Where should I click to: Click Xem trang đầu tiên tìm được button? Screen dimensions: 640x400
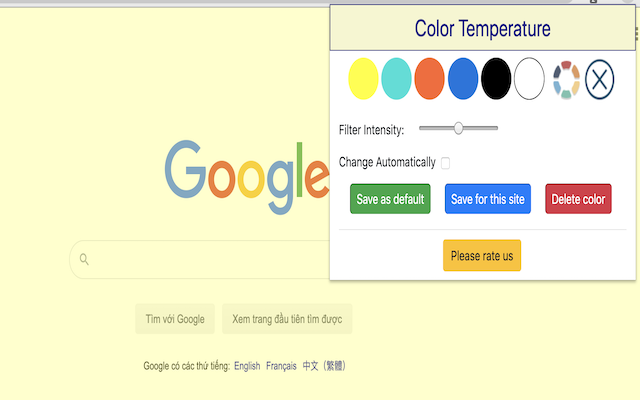pos(287,319)
